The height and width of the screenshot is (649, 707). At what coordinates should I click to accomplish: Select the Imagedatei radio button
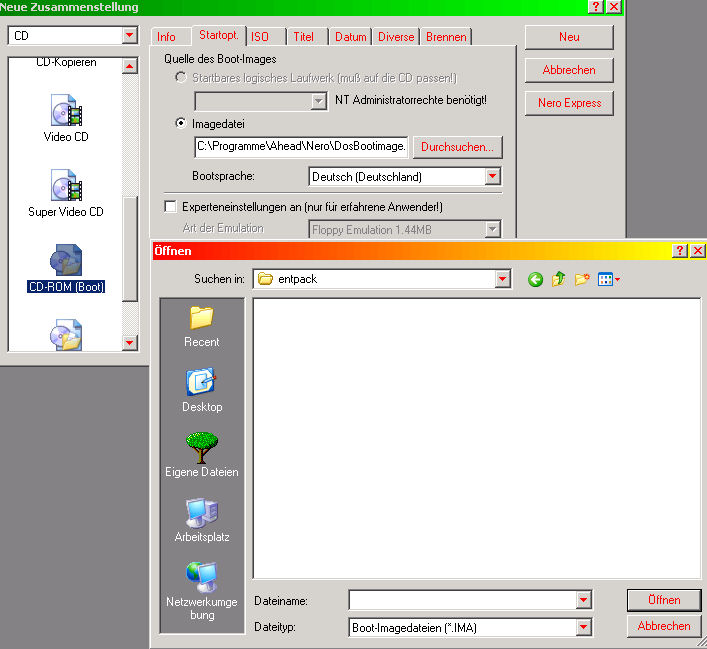[180, 123]
